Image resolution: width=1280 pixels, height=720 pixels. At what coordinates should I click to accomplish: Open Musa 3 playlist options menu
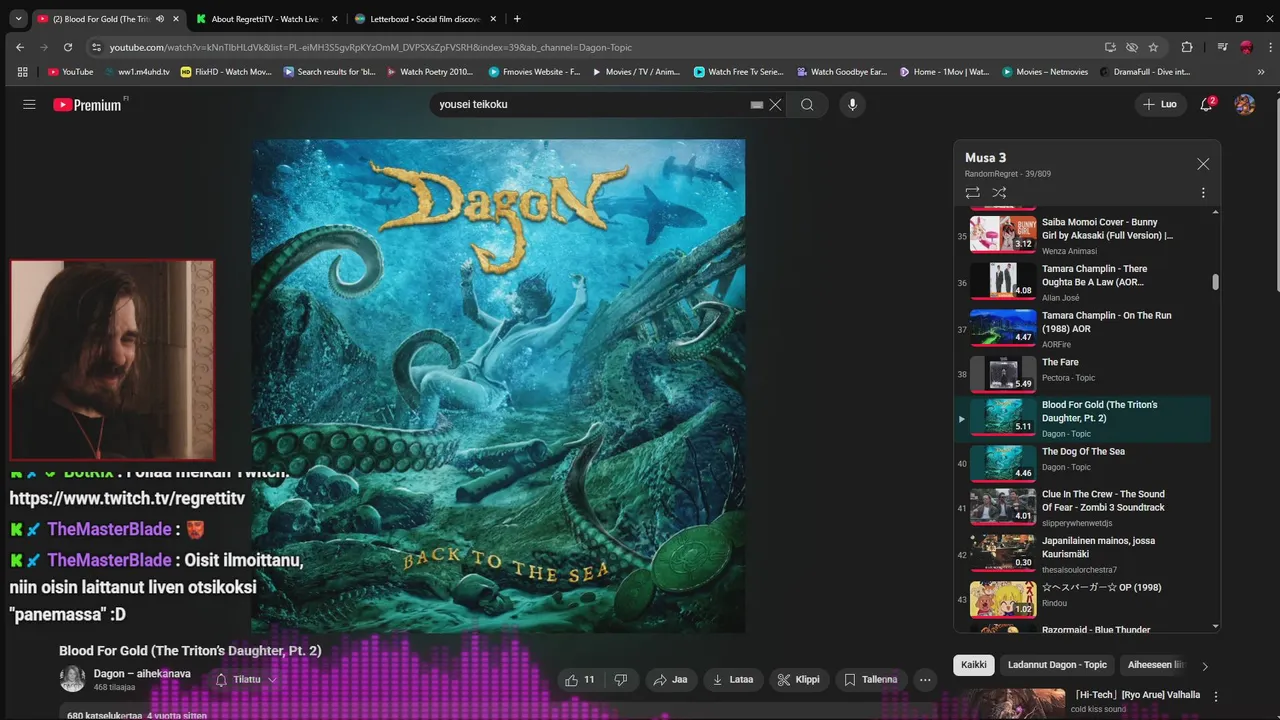1203,192
